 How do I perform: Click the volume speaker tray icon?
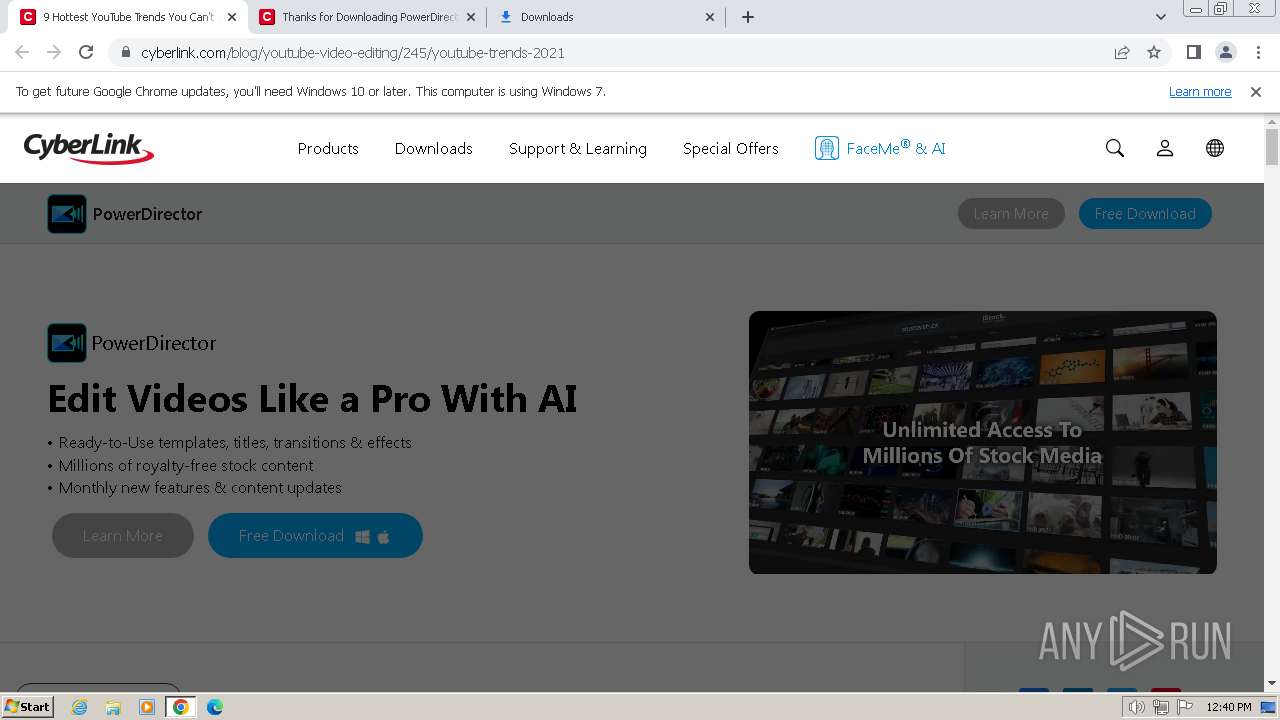click(x=1137, y=707)
